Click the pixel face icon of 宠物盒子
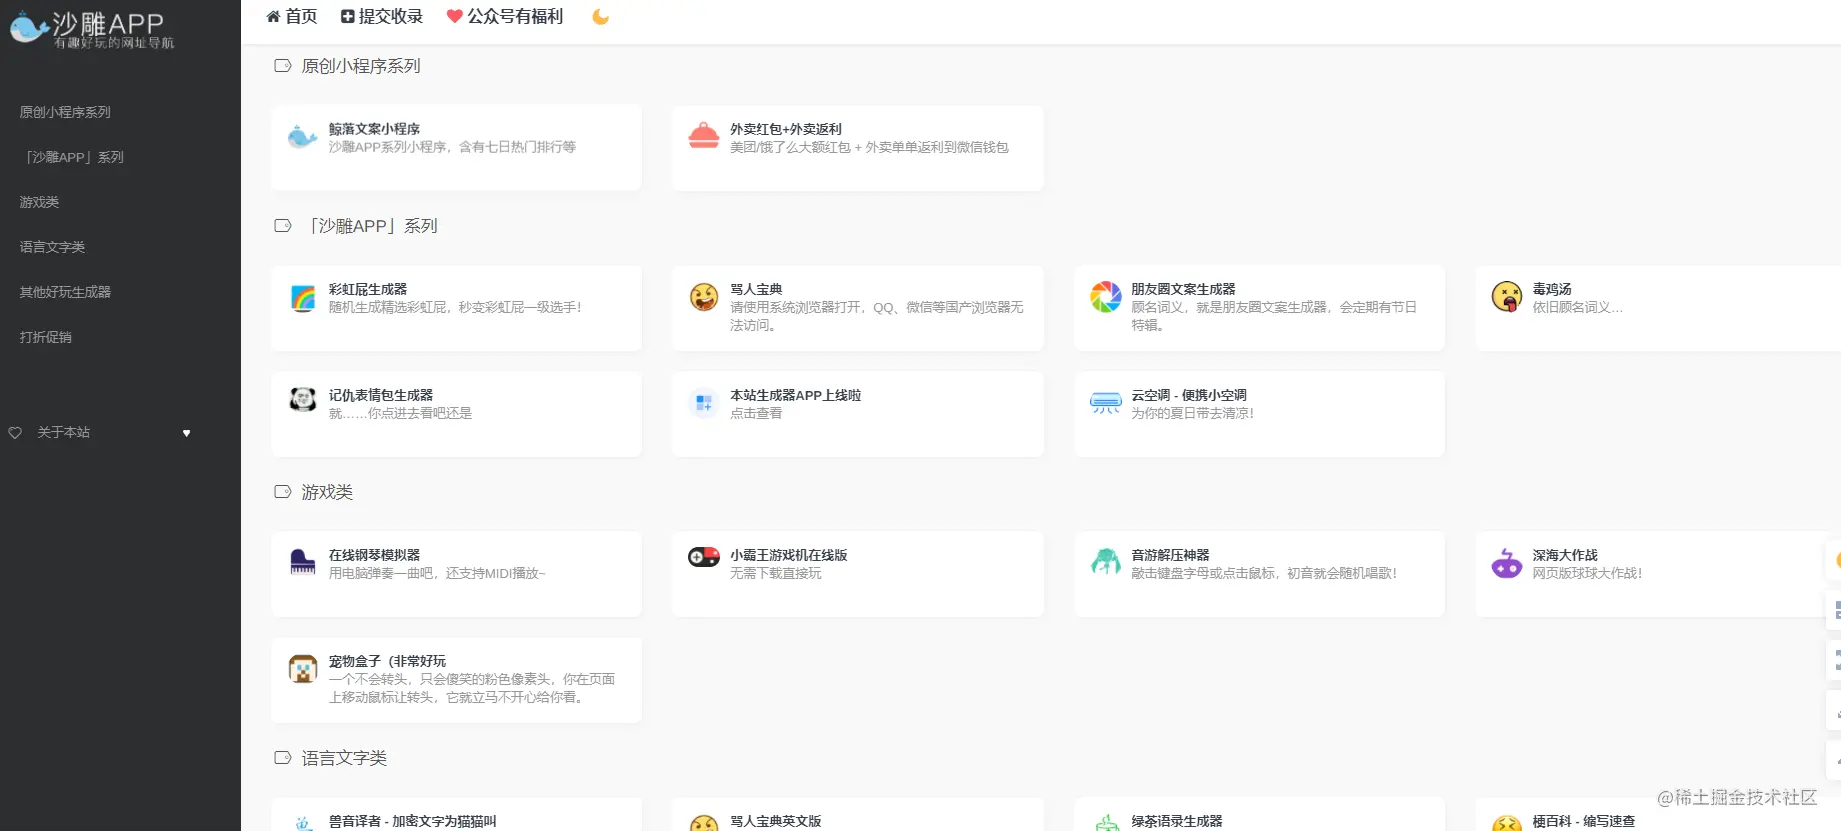 pyautogui.click(x=303, y=669)
